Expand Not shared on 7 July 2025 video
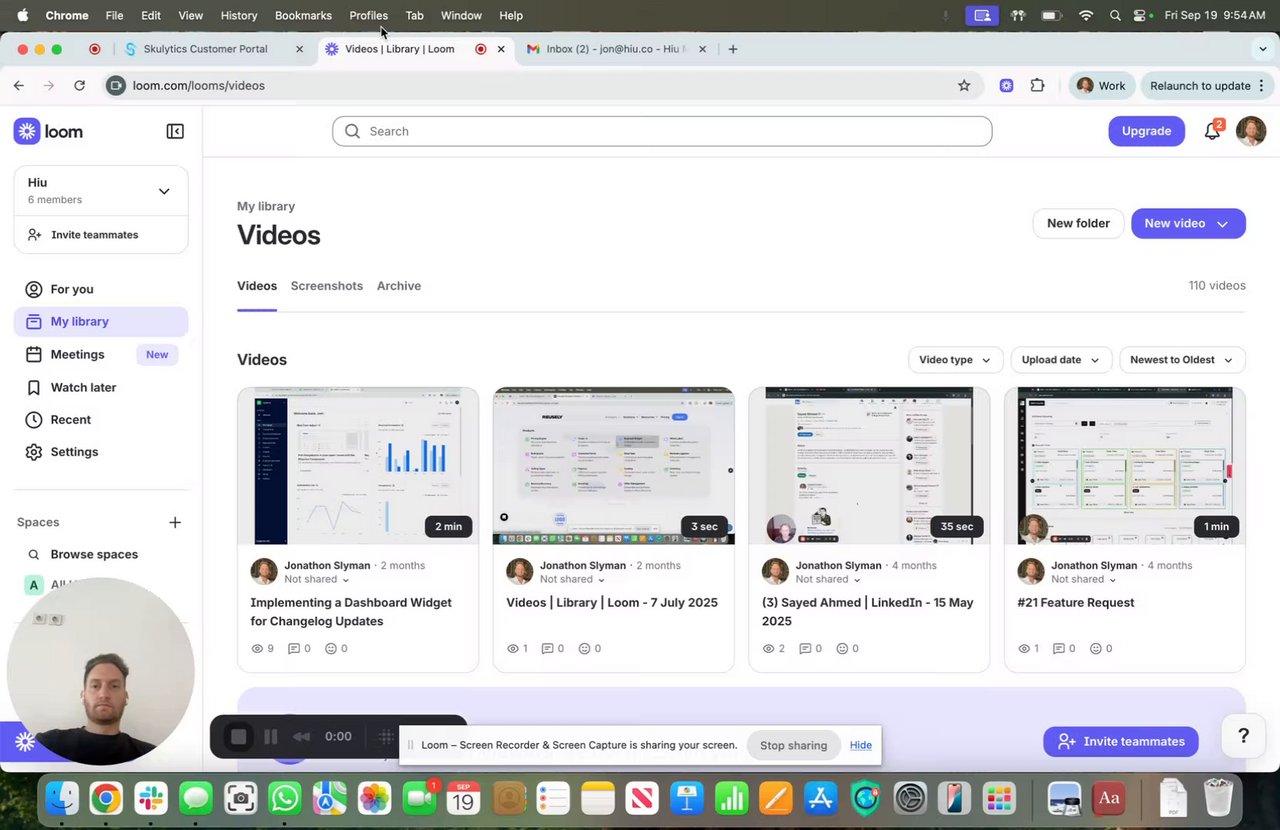Screen dimensions: 1280x830 coord(573,579)
